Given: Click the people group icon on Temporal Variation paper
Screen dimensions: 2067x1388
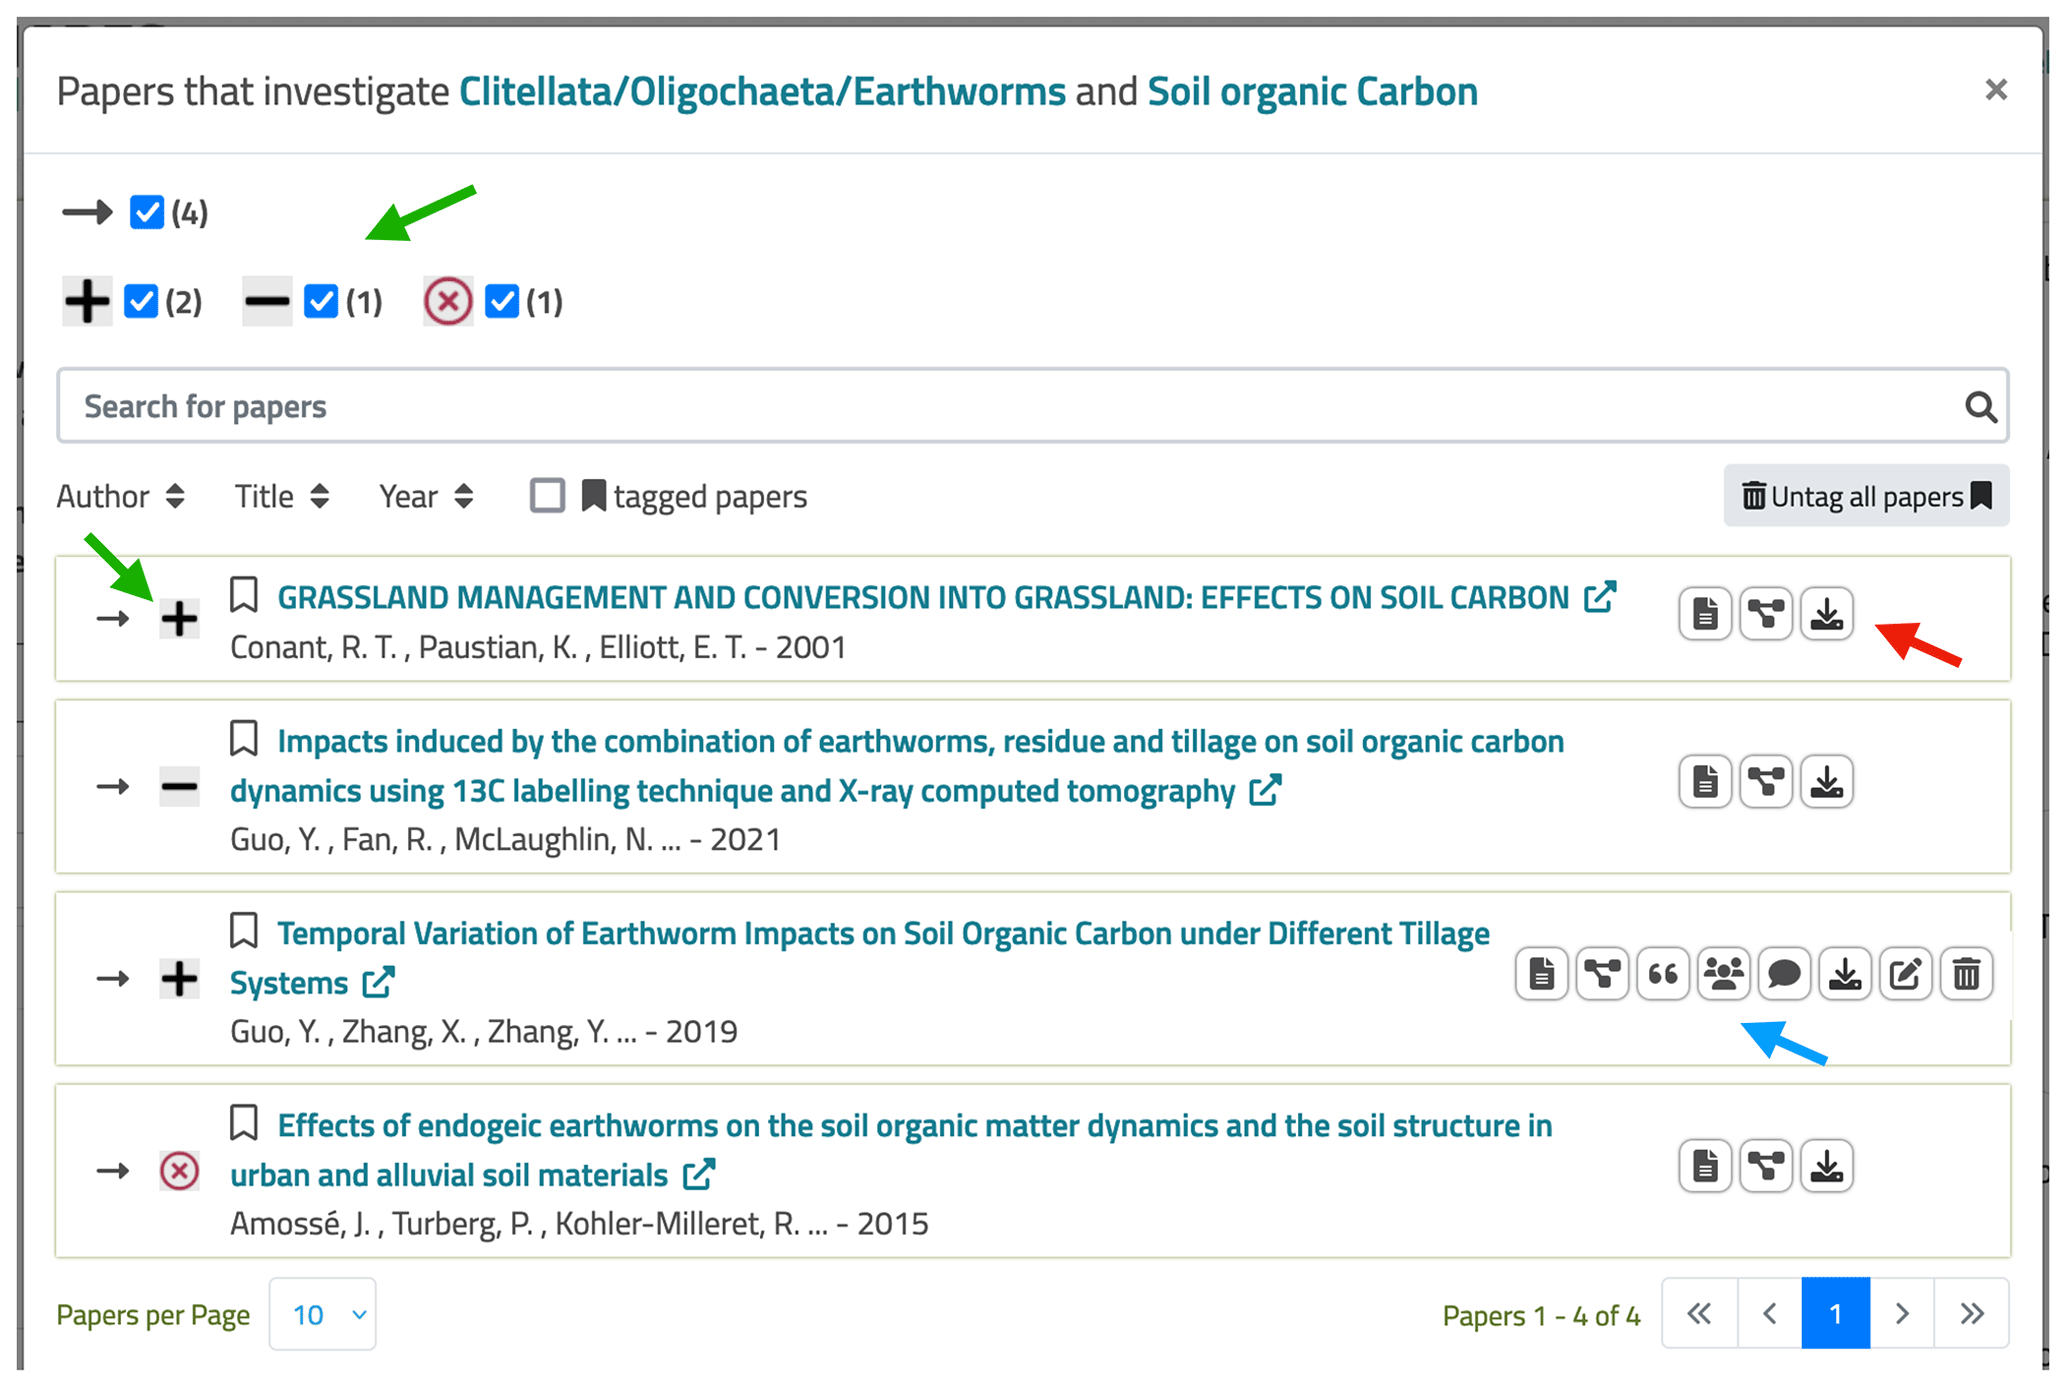Looking at the screenshot, I should [x=1723, y=974].
